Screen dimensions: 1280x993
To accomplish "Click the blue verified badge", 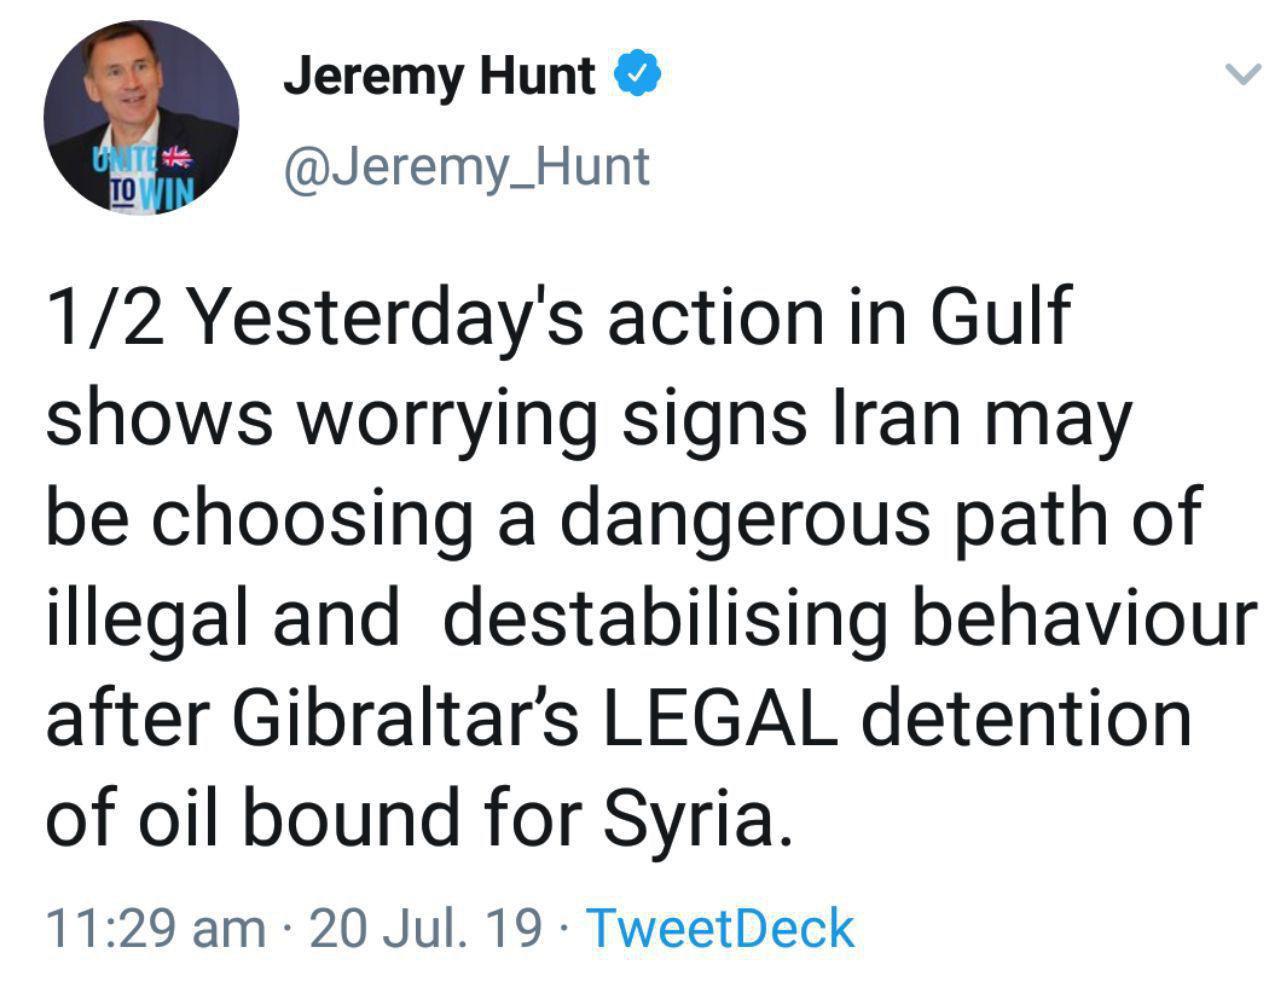I will 637,75.
